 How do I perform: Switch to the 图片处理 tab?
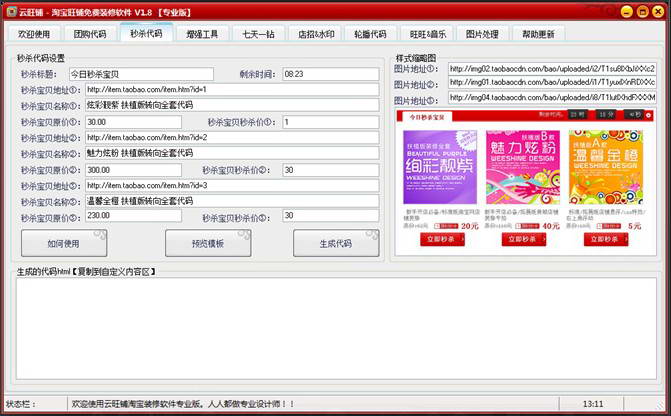point(483,34)
